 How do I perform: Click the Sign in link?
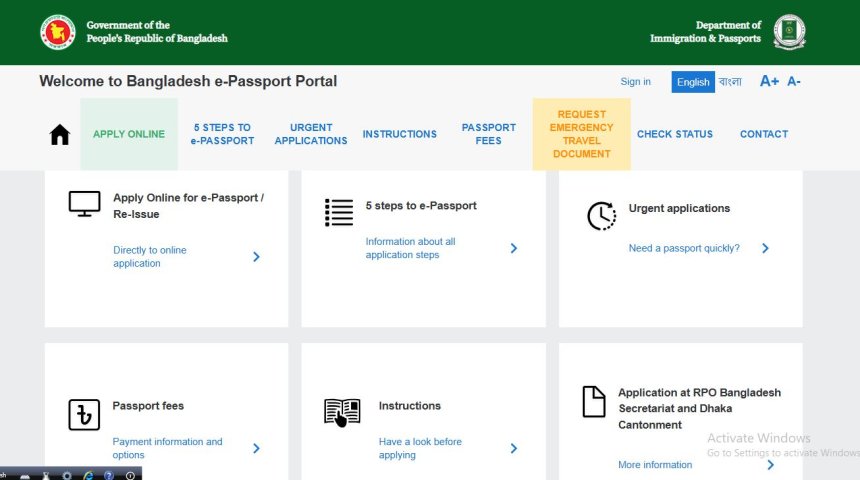click(635, 82)
